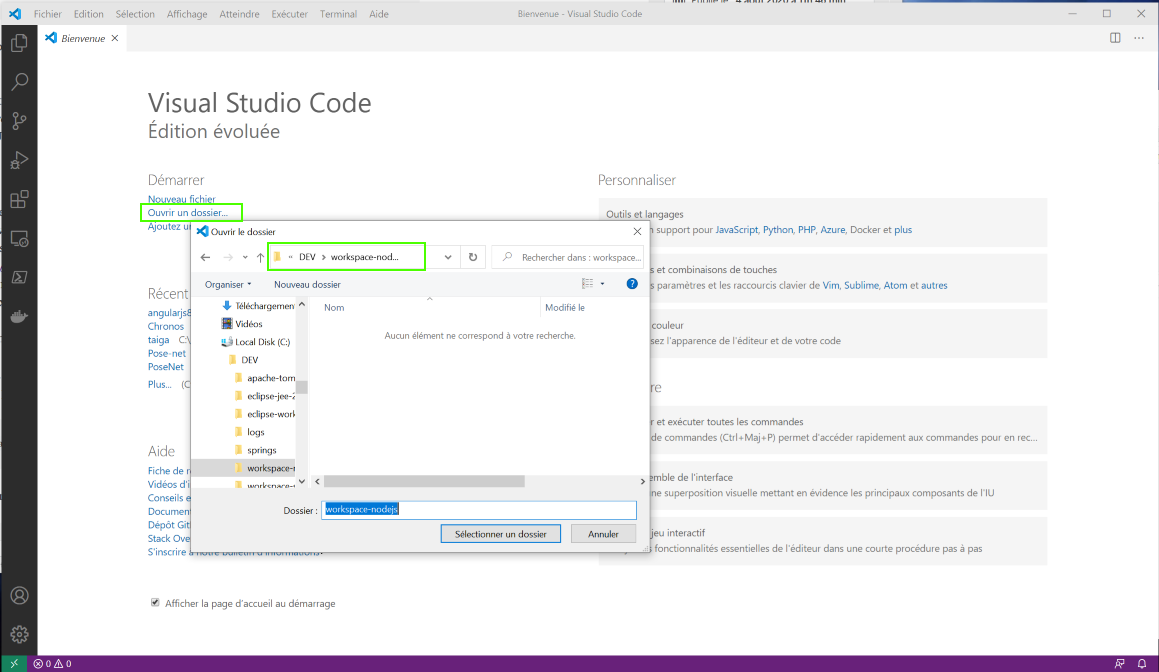Click the Python language link
1159x672 pixels.
778,230
